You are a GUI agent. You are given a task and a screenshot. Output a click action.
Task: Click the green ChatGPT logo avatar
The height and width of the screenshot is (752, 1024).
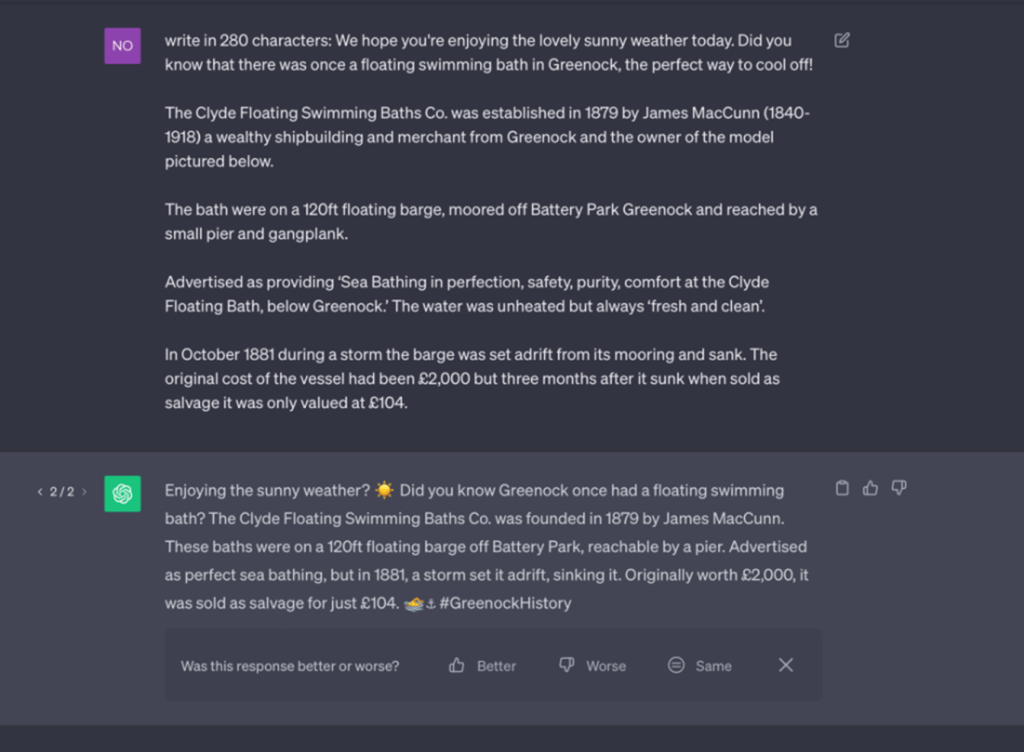click(122, 494)
